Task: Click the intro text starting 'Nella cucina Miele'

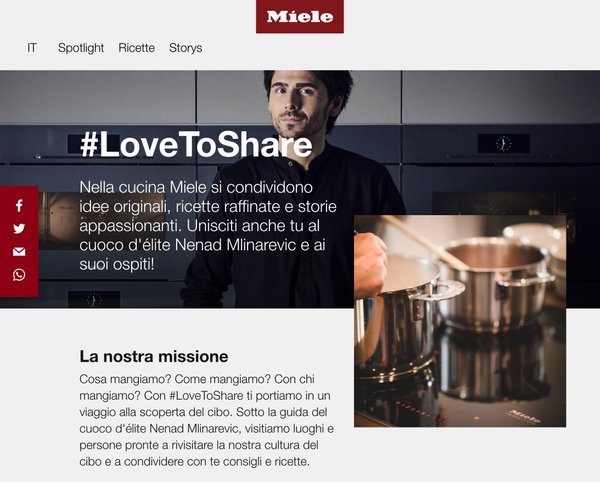Action: [208, 226]
